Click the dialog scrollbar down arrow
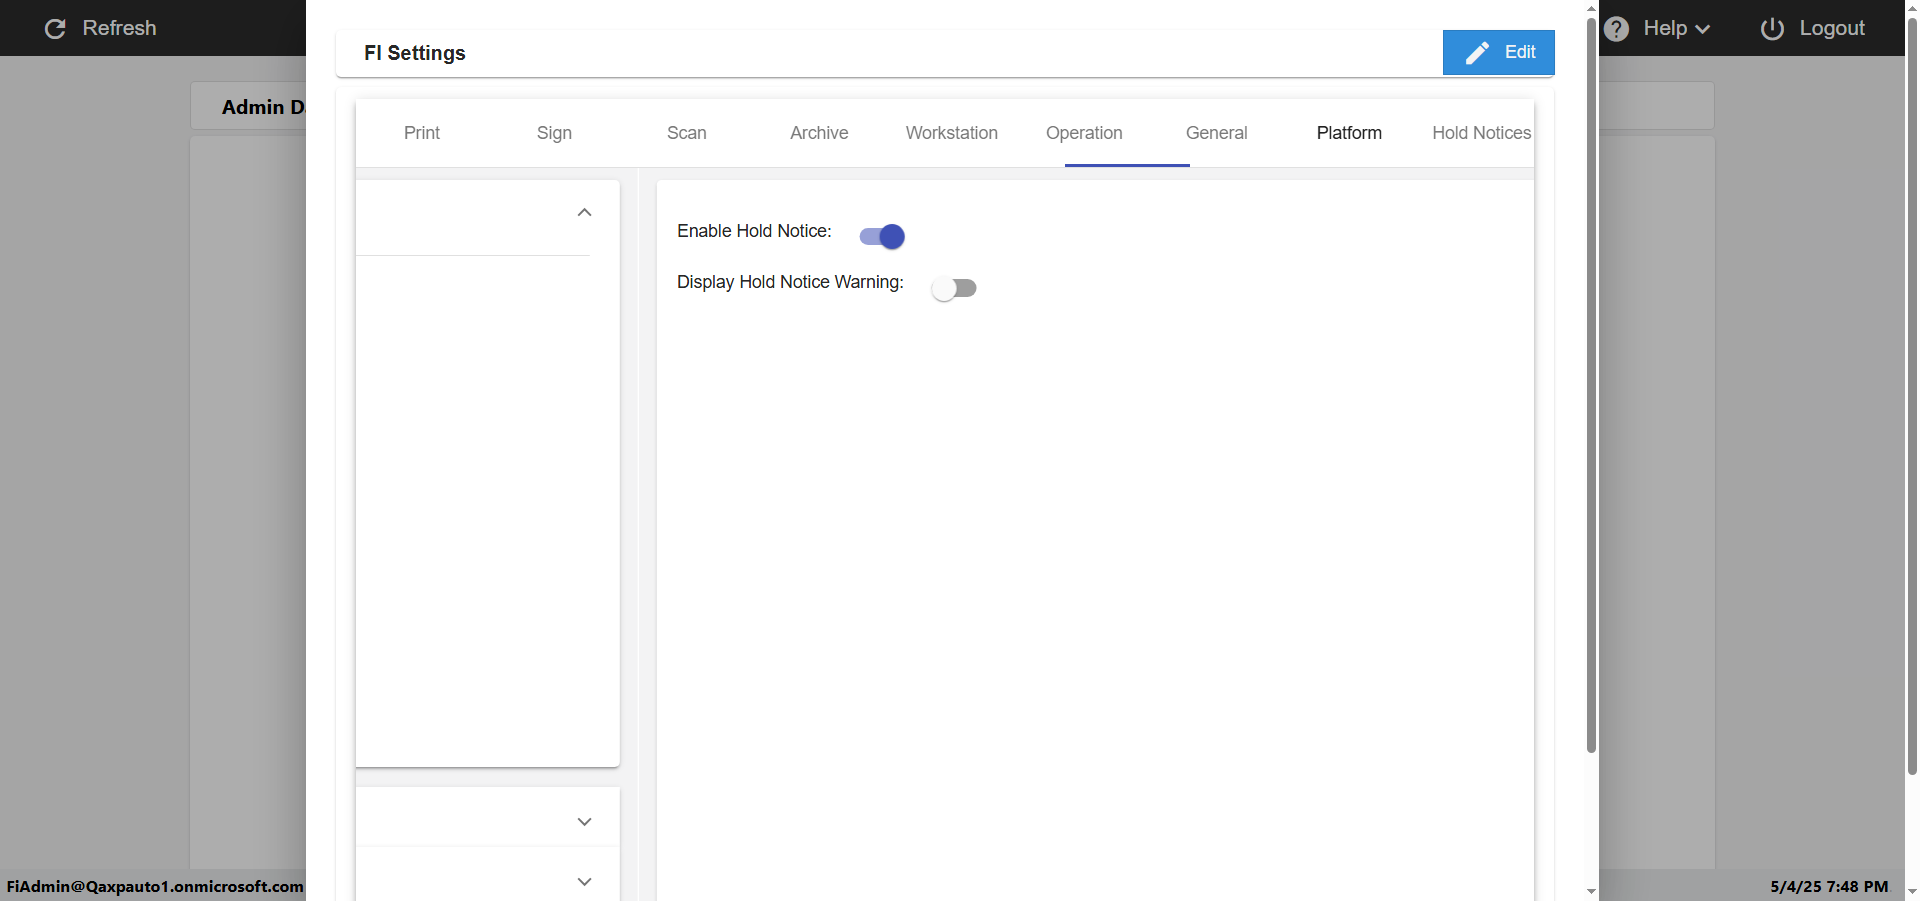Image resolution: width=1920 pixels, height=901 pixels. coord(1591,891)
